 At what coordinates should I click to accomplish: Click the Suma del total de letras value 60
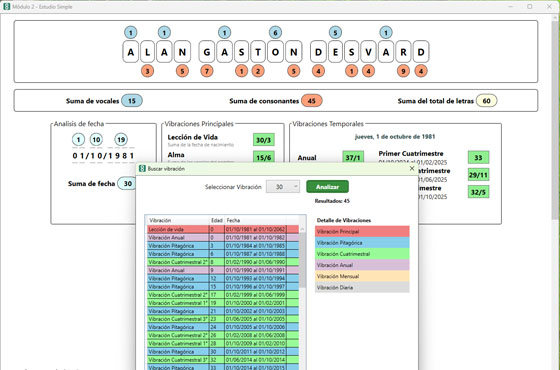pos(486,101)
